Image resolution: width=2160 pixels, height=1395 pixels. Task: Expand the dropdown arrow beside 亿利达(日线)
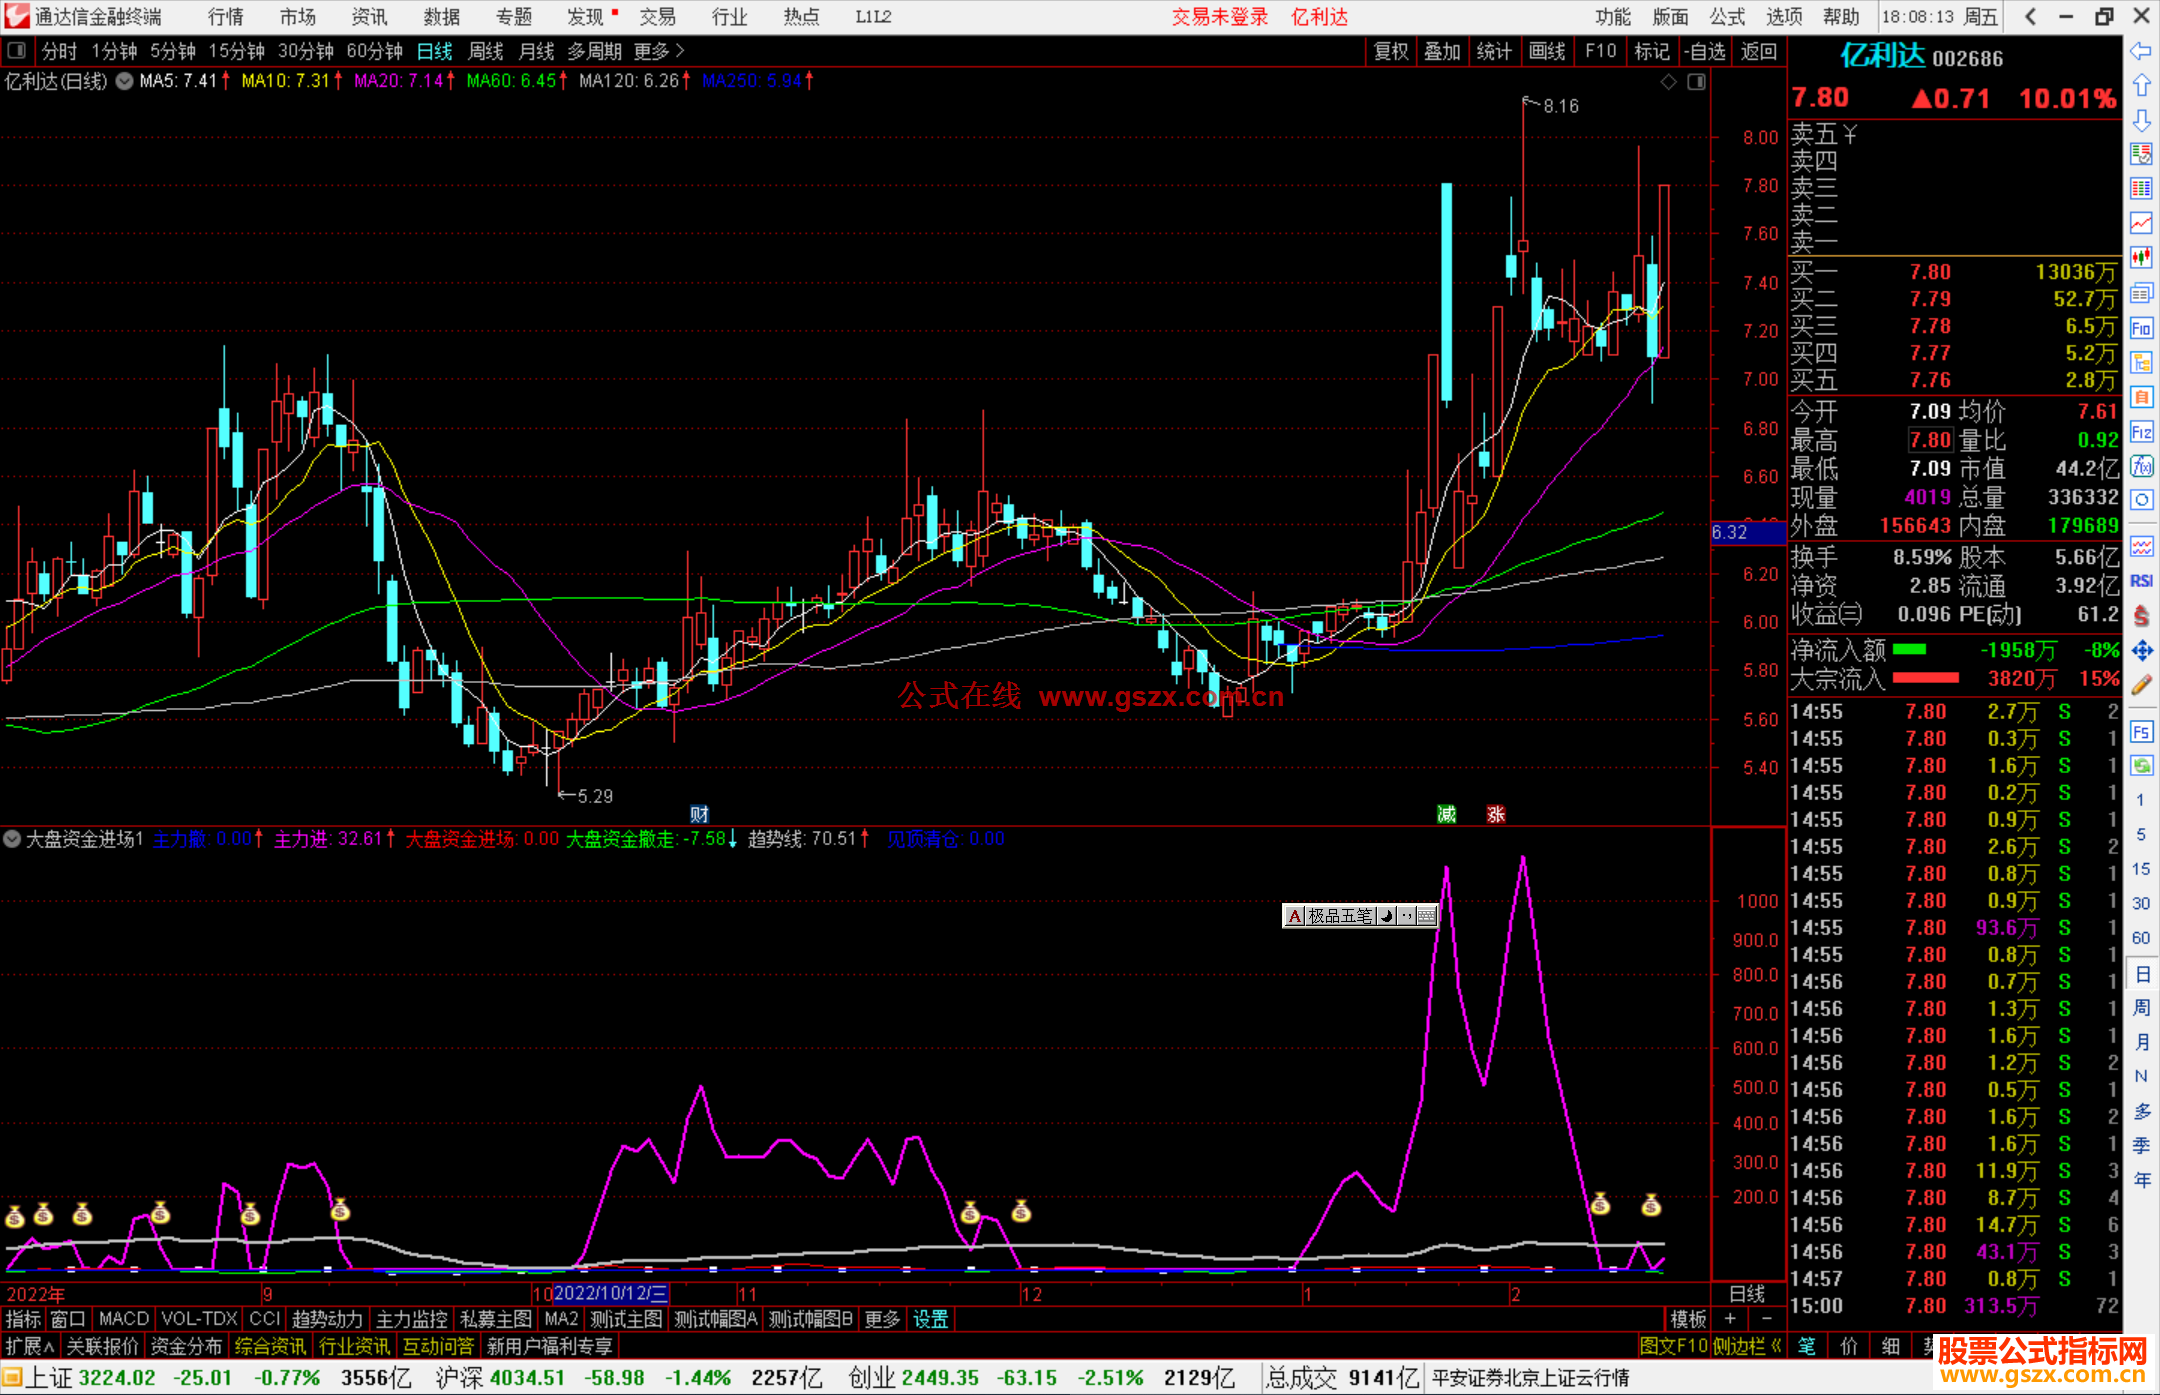(x=124, y=82)
